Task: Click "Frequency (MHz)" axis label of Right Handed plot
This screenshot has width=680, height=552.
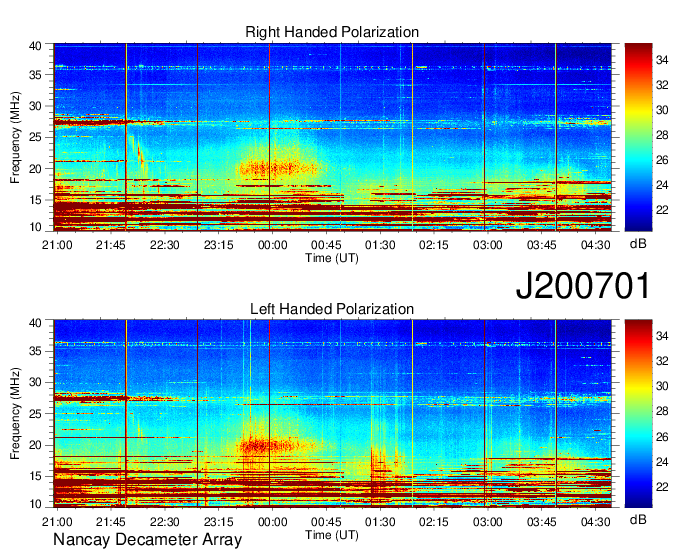Action: 15,137
